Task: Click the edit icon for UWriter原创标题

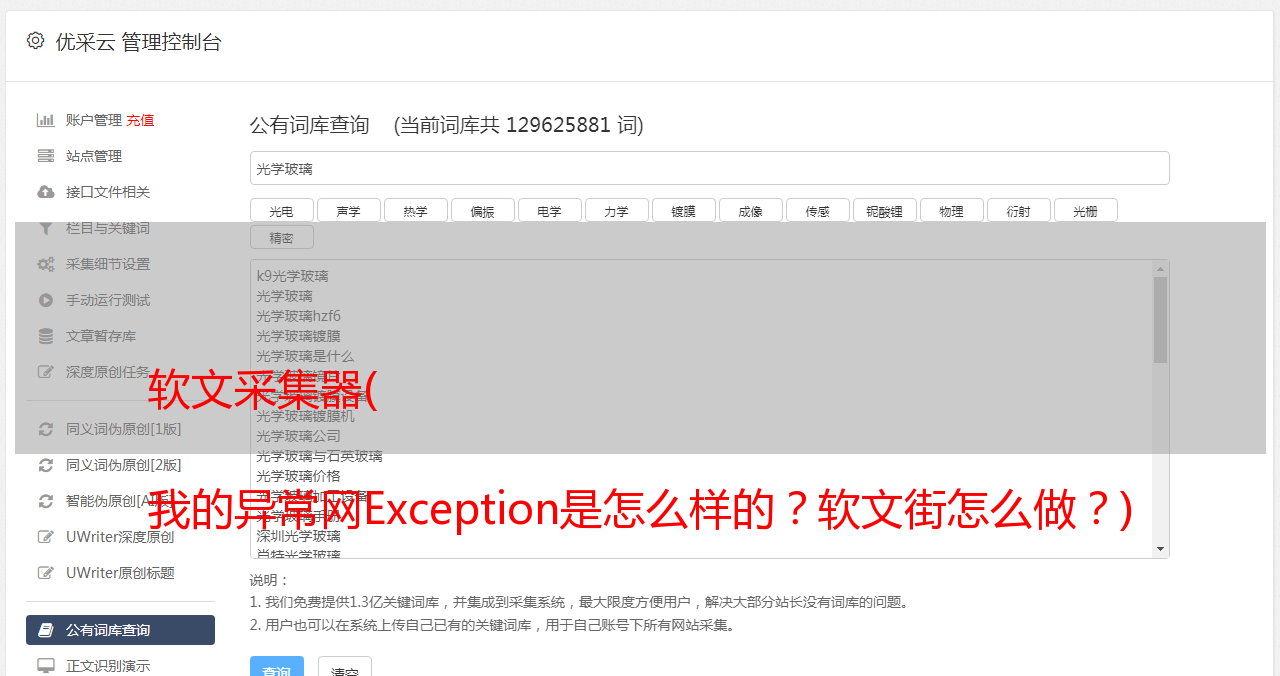Action: [x=46, y=573]
